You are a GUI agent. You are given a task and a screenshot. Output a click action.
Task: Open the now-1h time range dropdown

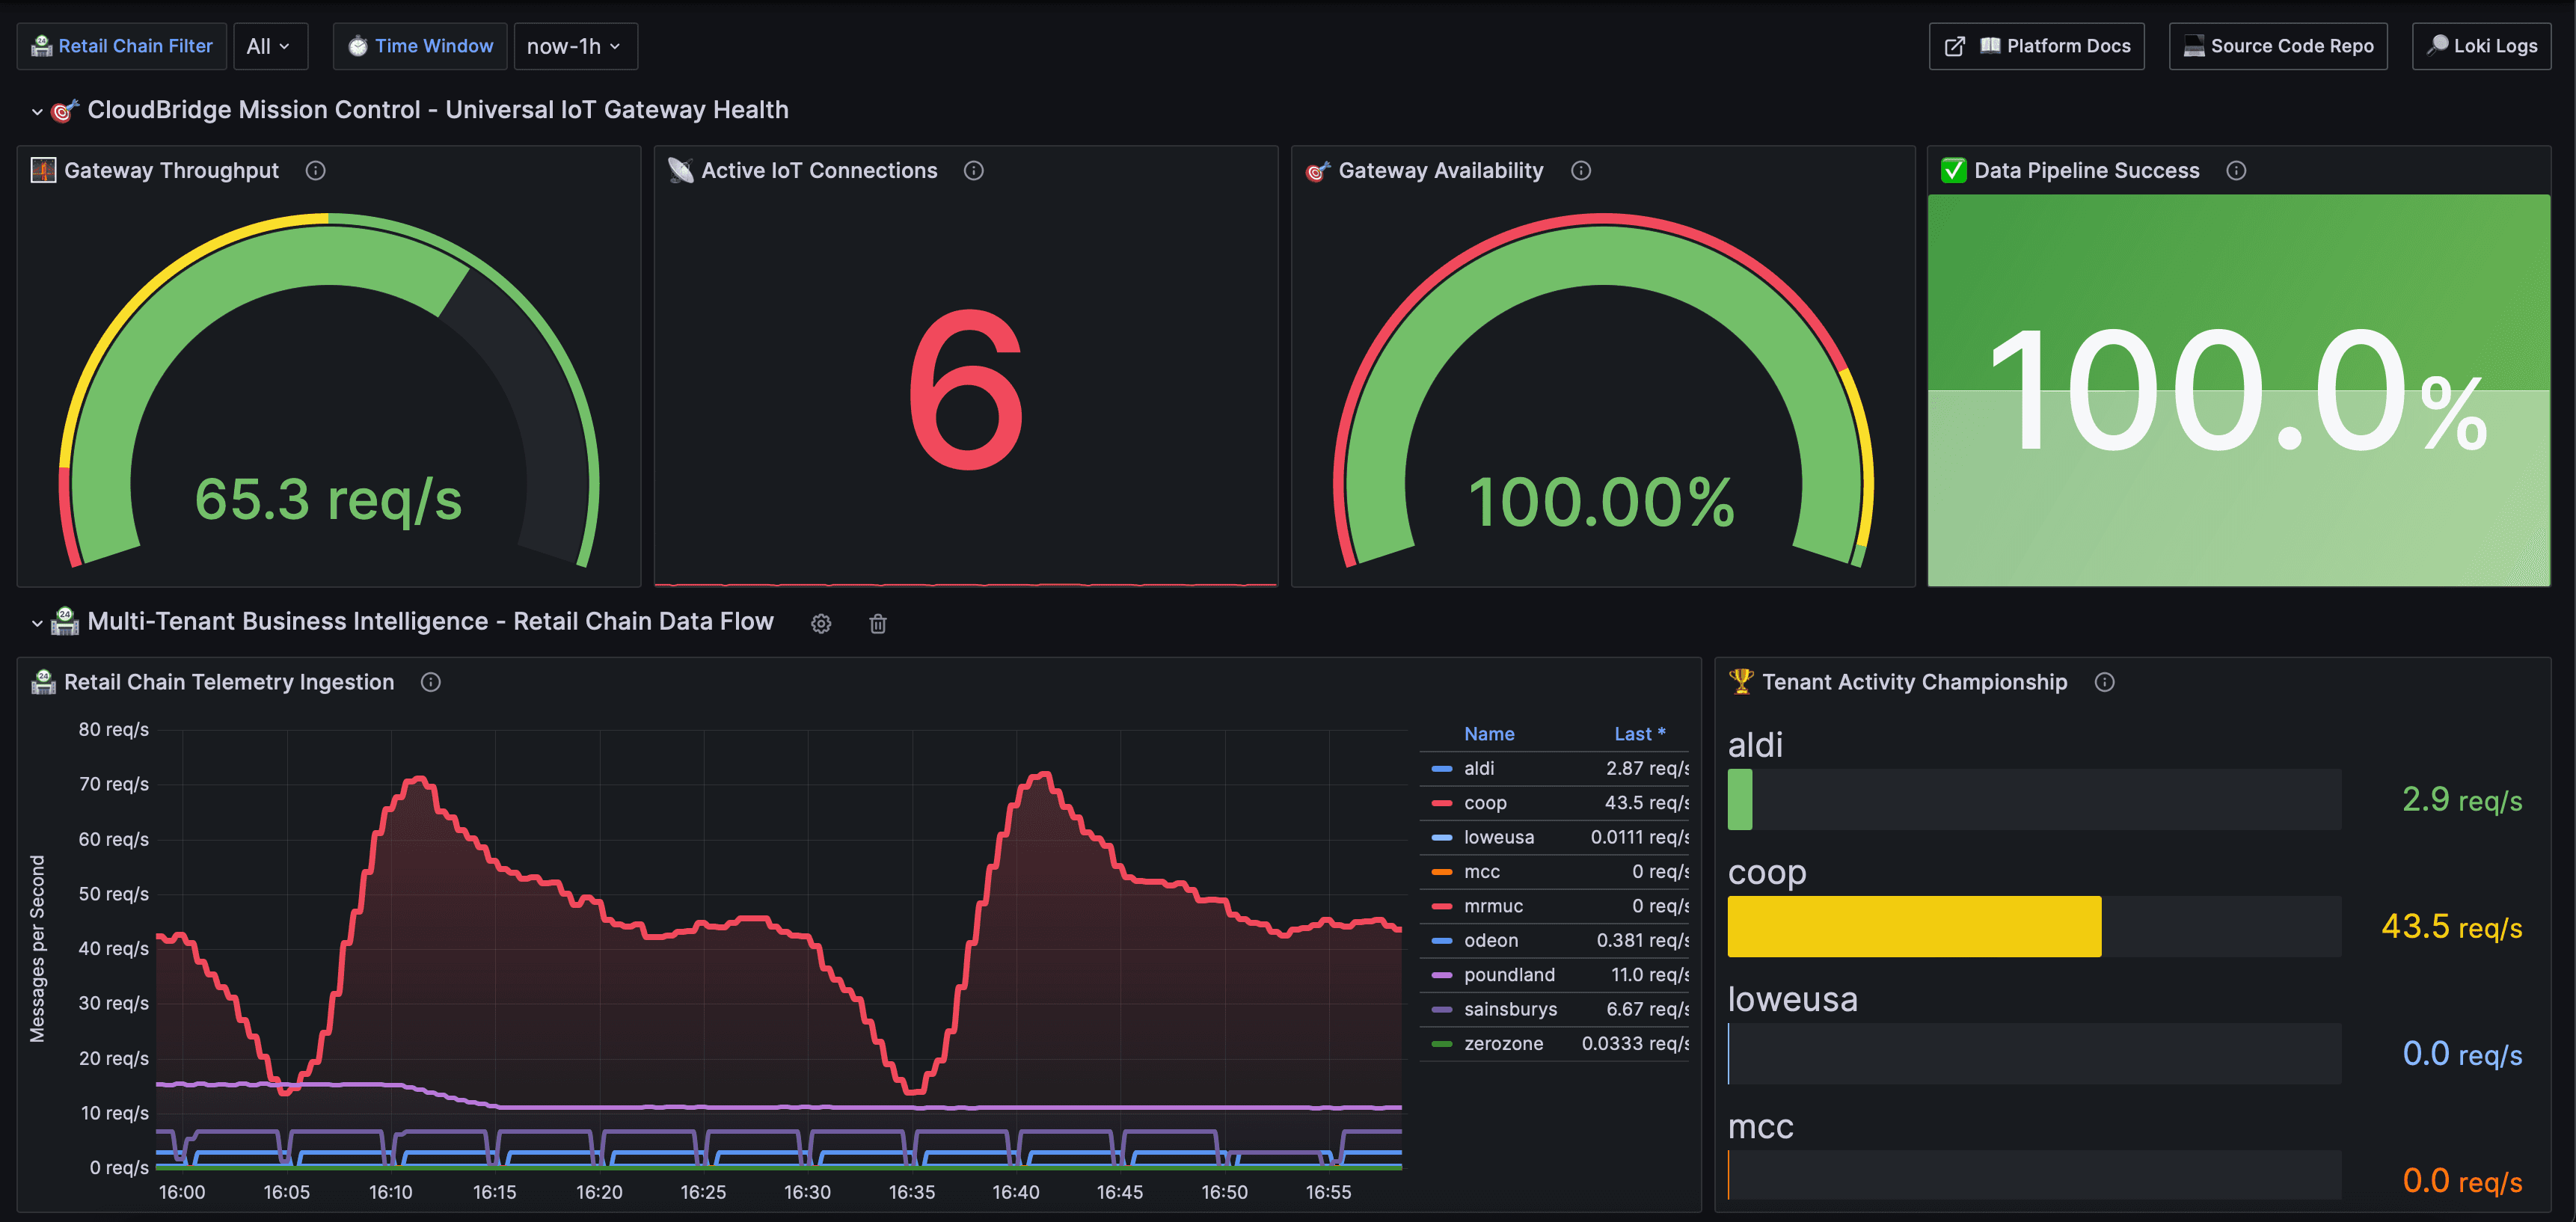[x=575, y=45]
